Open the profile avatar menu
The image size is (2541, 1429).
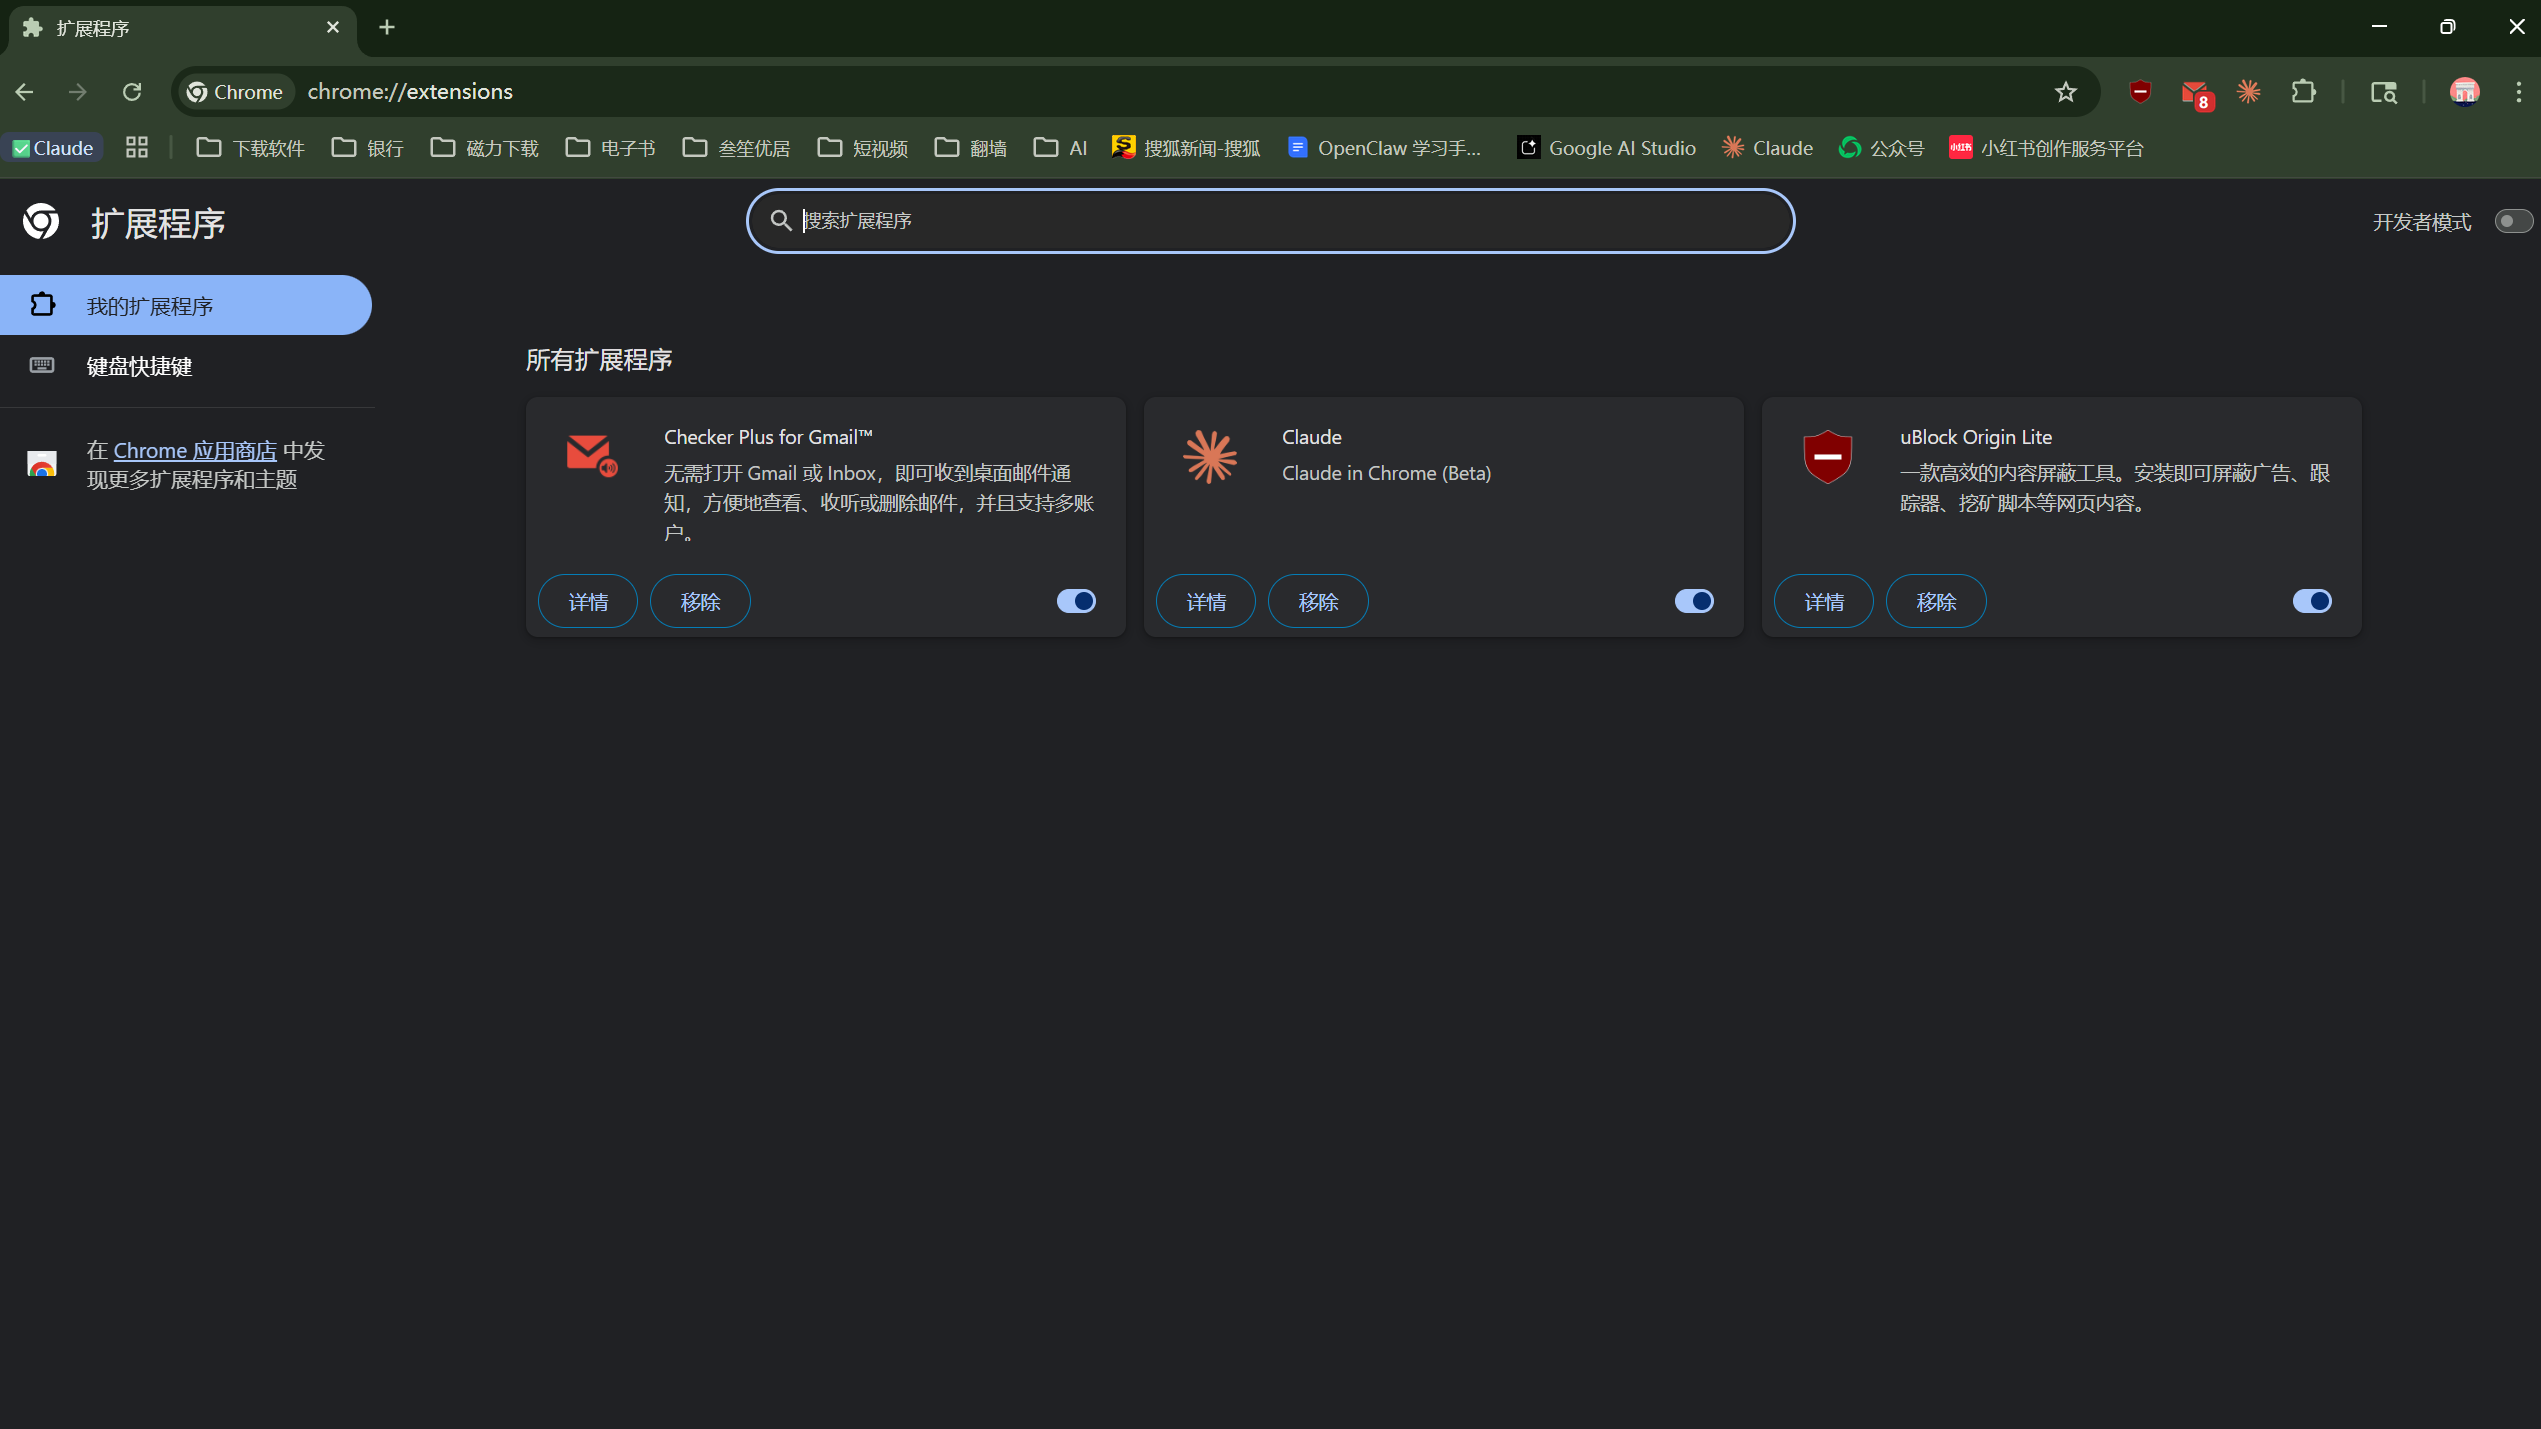click(x=2465, y=92)
